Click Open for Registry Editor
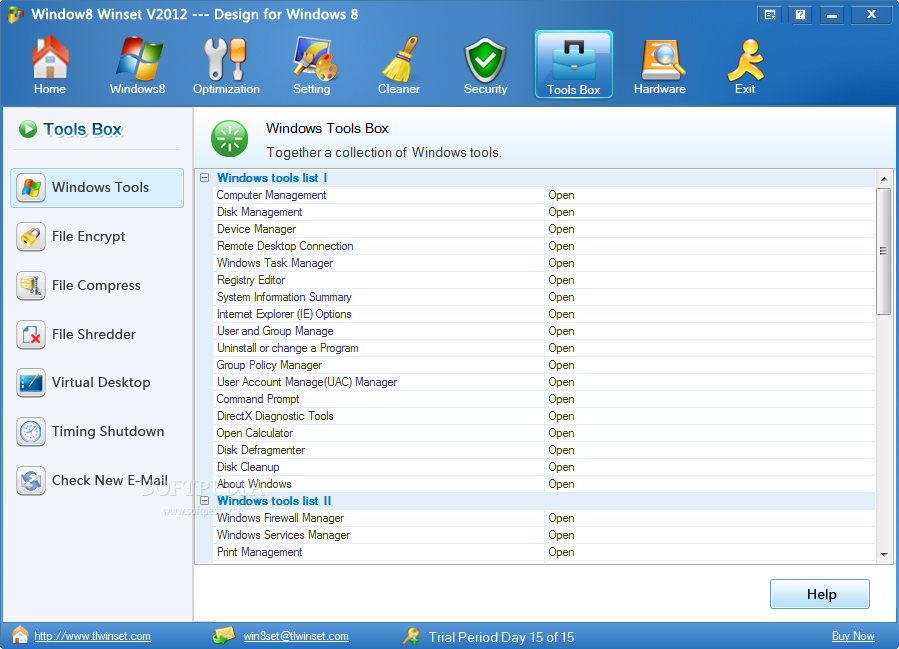This screenshot has height=649, width=899. click(x=561, y=280)
